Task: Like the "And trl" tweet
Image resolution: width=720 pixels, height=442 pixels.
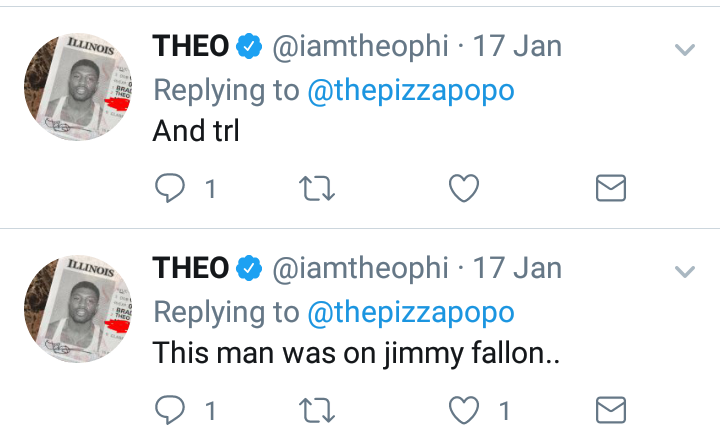Action: pos(464,188)
